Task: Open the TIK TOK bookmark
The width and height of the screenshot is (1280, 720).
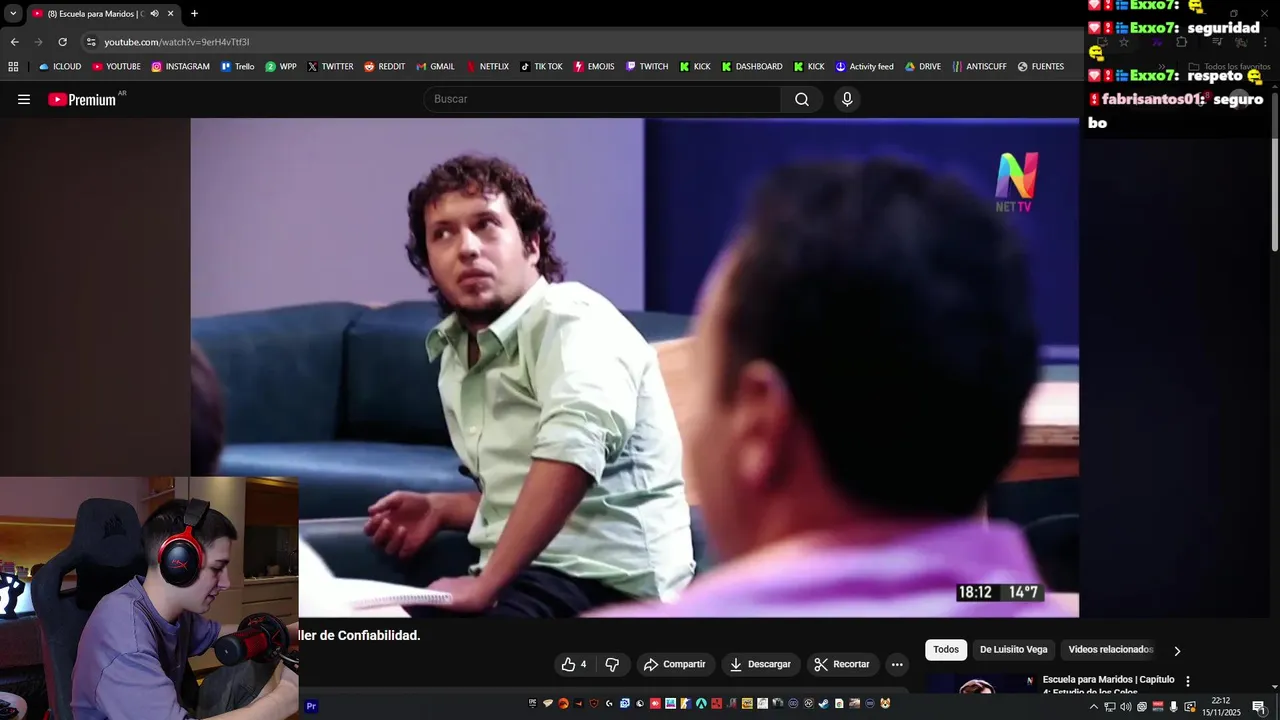Action: tap(541, 67)
